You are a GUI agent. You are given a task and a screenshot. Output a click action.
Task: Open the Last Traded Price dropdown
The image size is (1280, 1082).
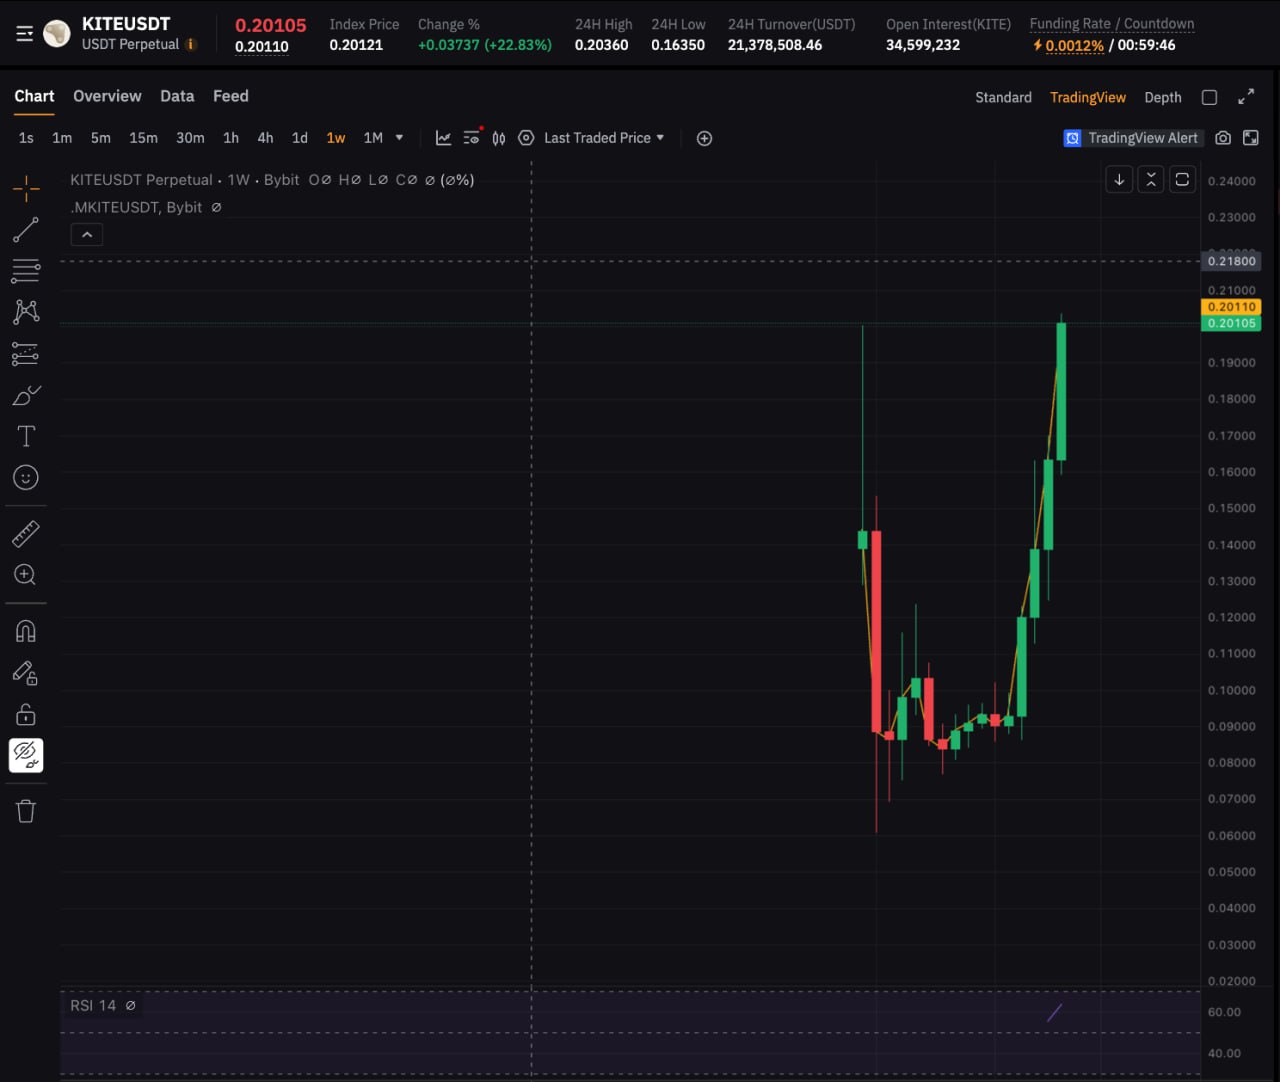(x=603, y=138)
